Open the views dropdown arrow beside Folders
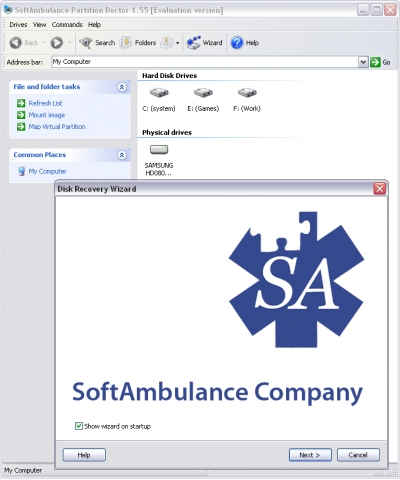 (x=177, y=43)
